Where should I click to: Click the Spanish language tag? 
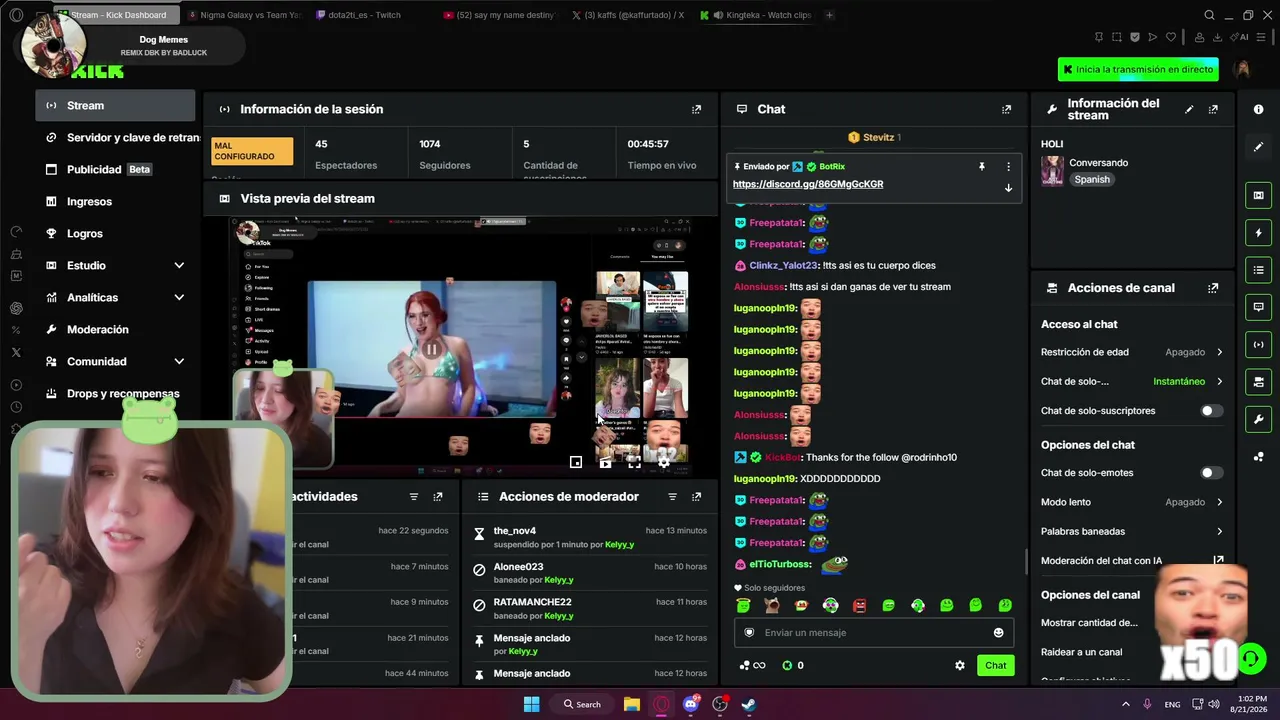coord(1092,180)
